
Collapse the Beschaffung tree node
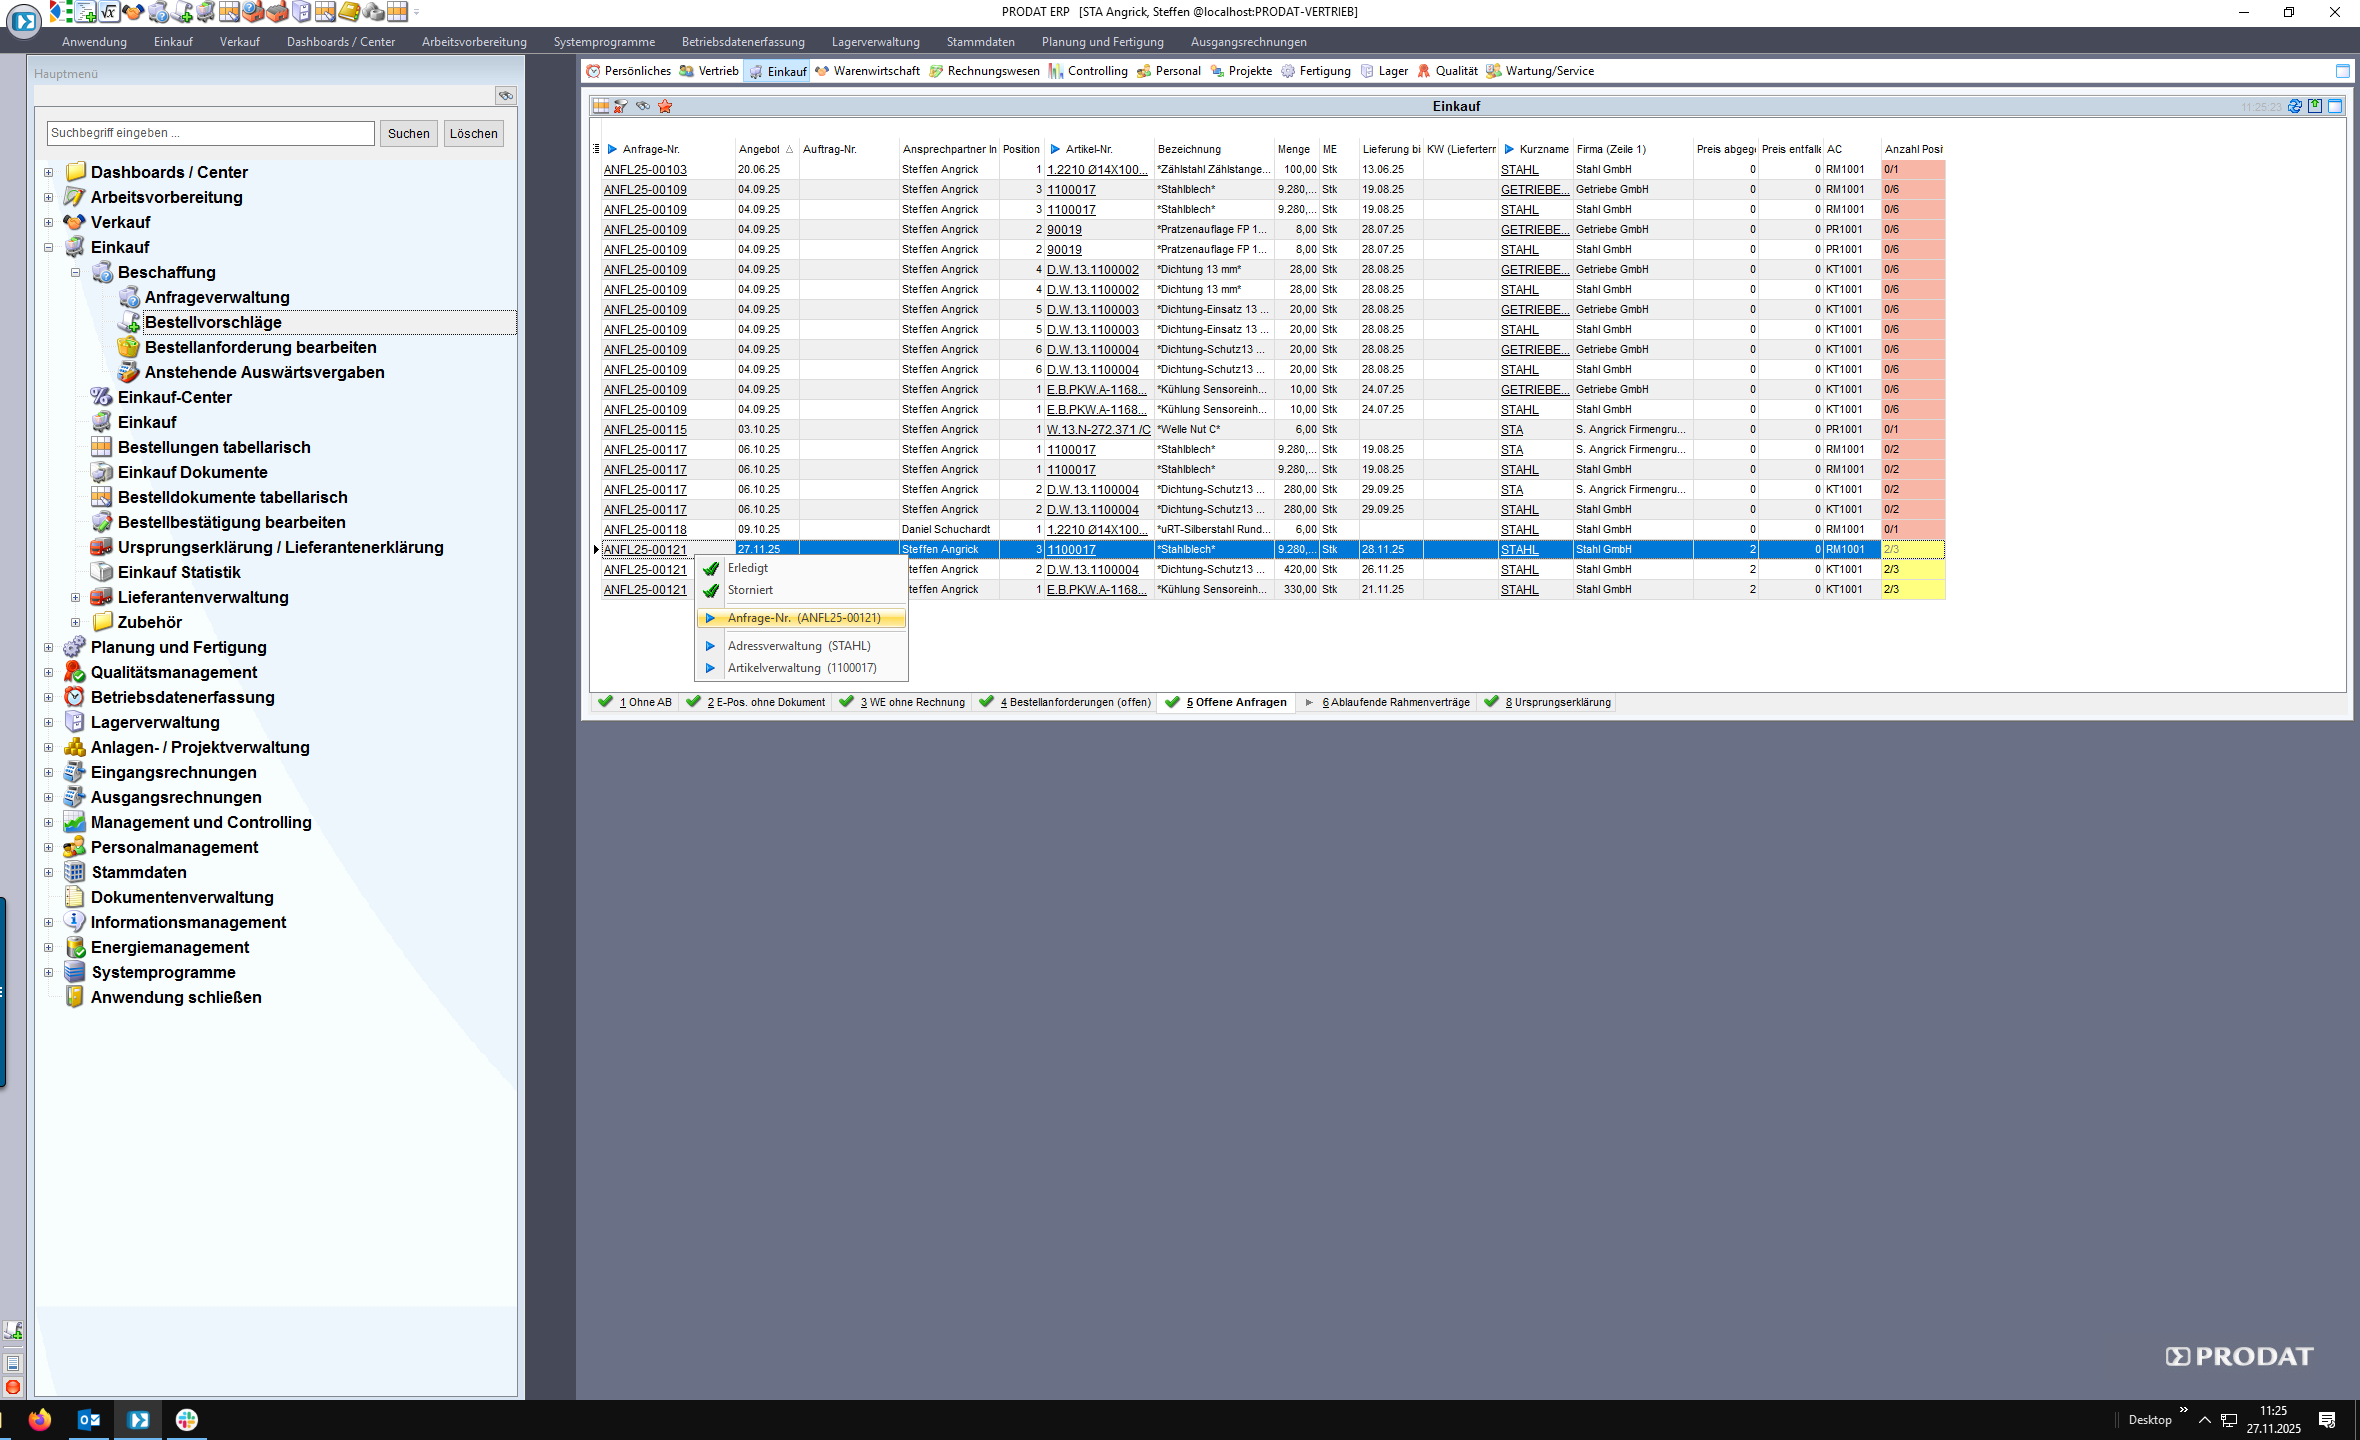[75, 272]
